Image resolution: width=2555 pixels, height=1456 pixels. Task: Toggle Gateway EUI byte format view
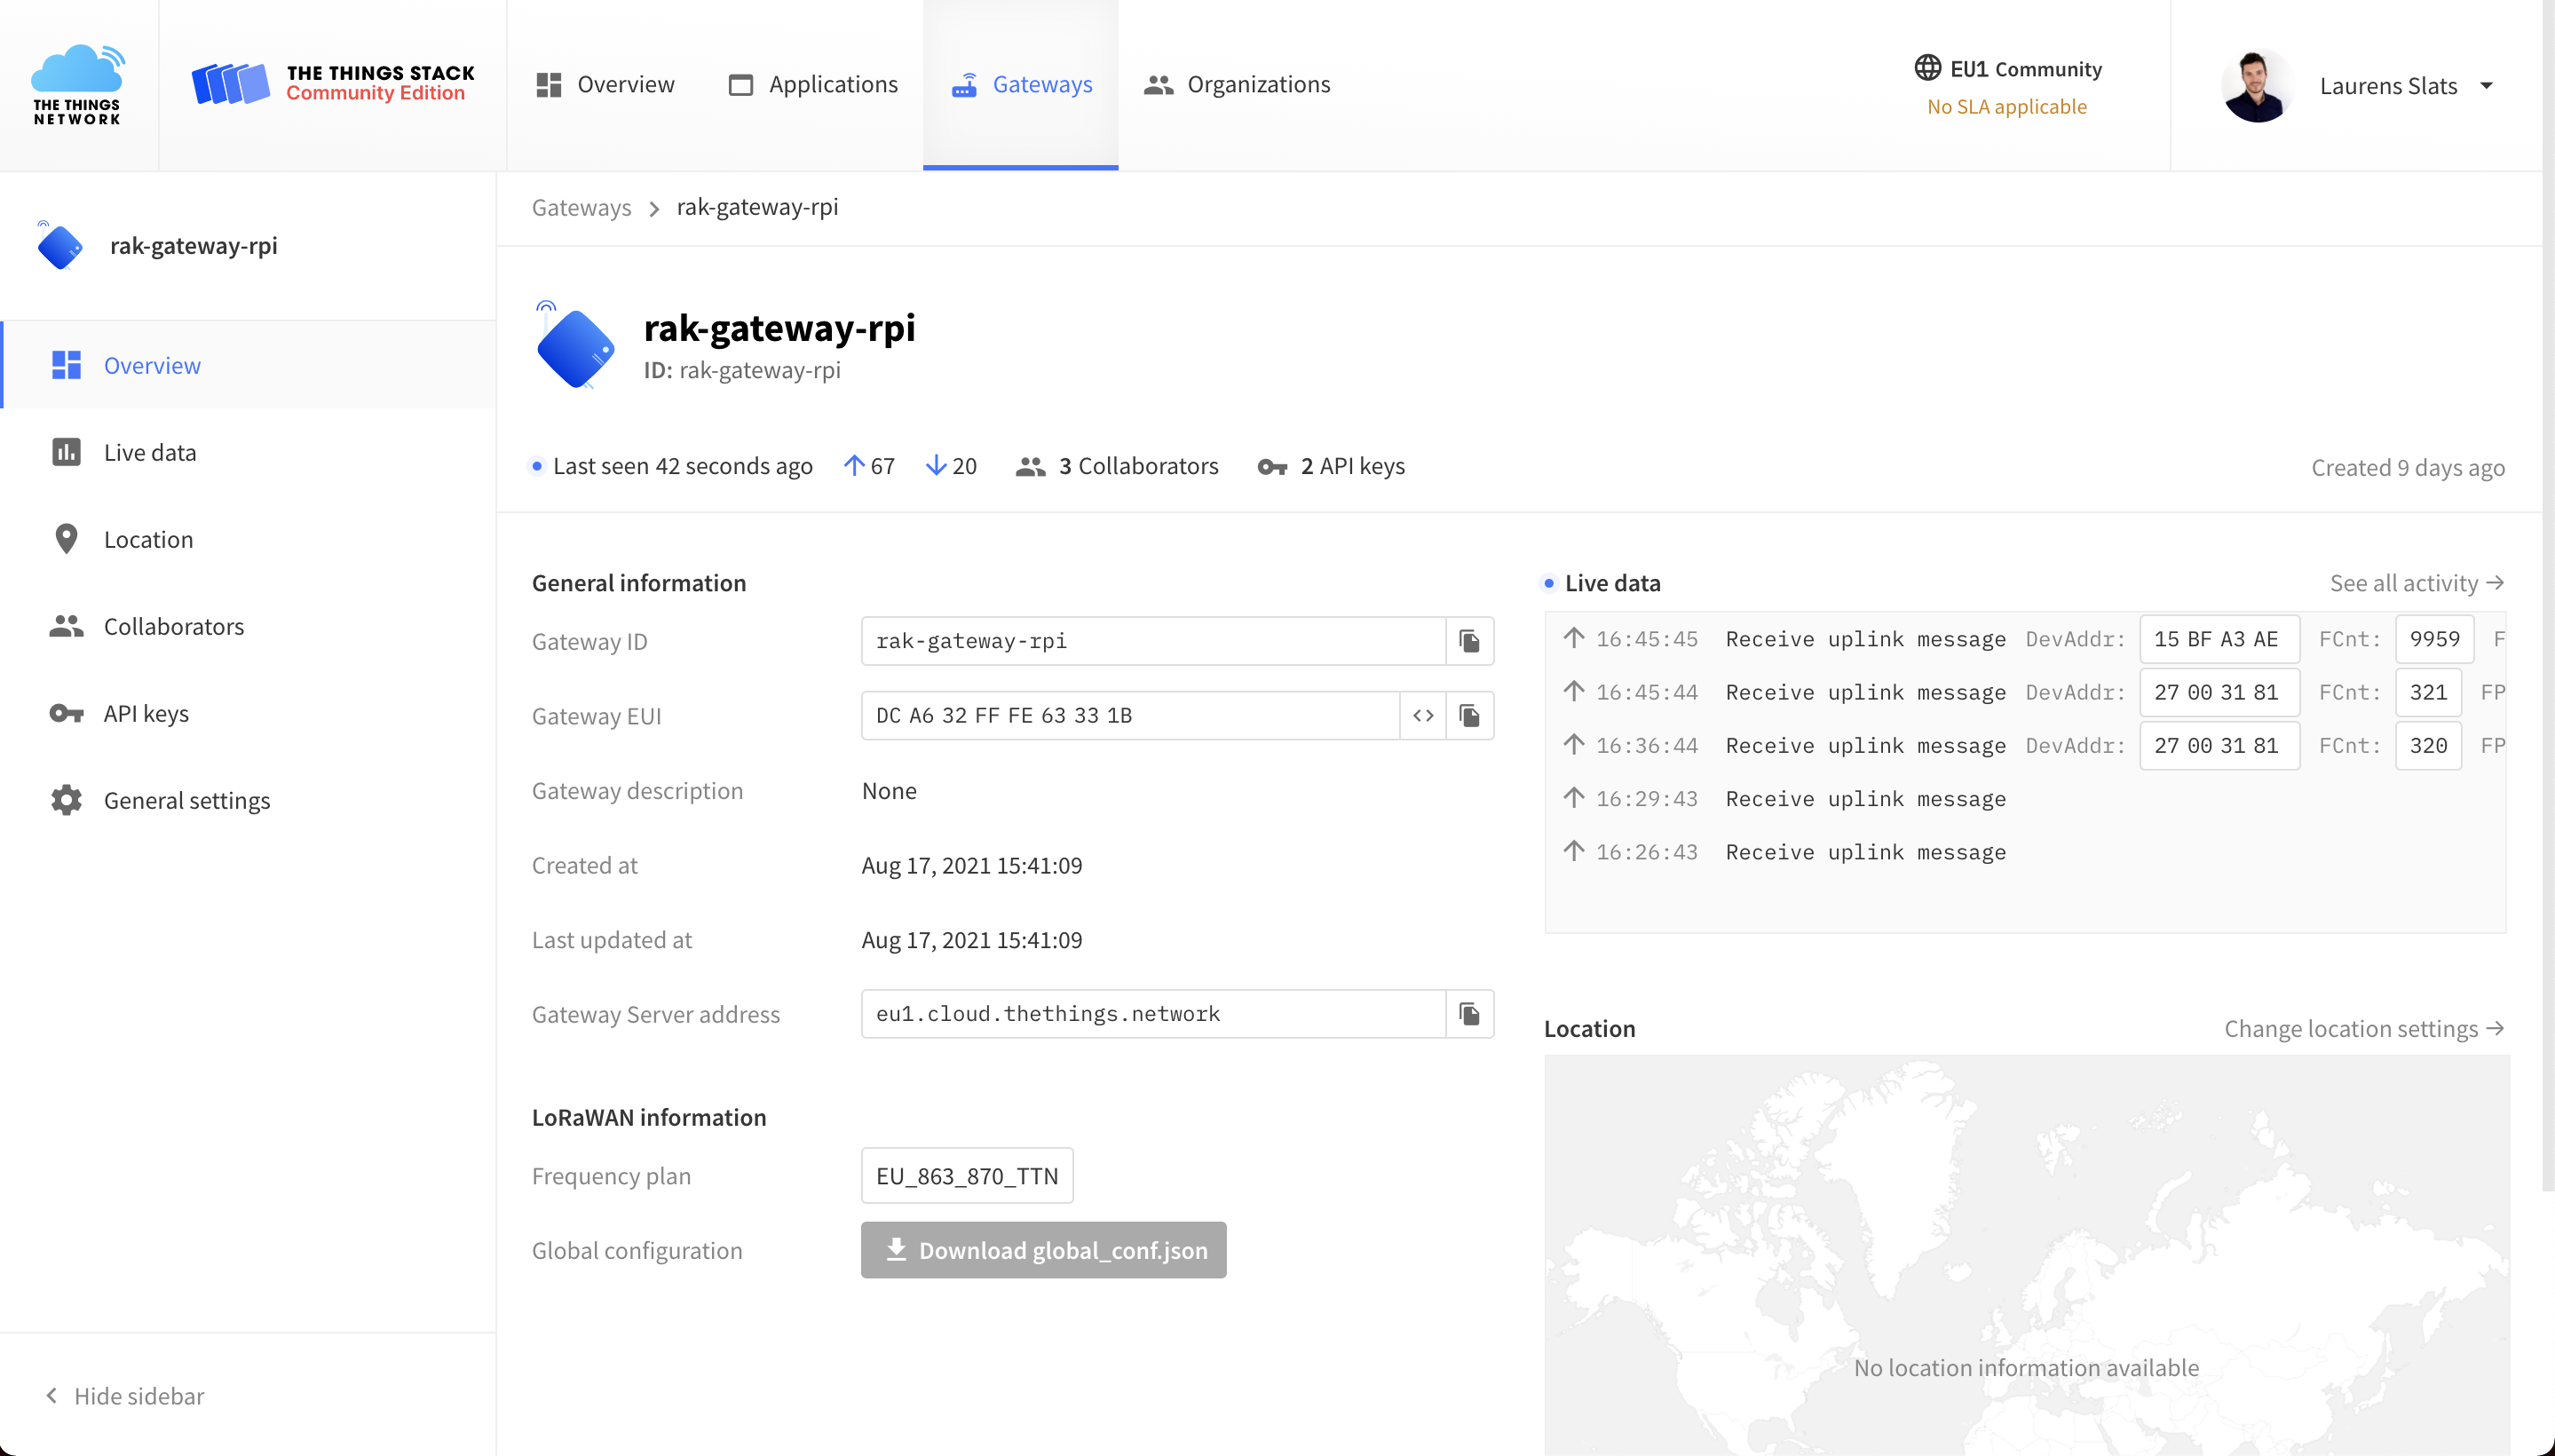coord(1423,716)
